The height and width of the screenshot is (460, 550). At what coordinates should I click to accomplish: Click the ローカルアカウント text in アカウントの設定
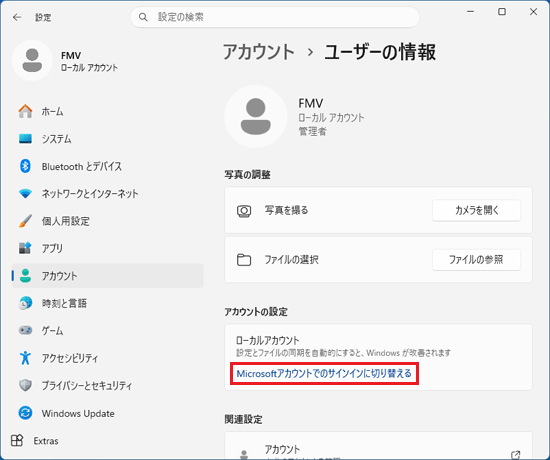coord(268,340)
